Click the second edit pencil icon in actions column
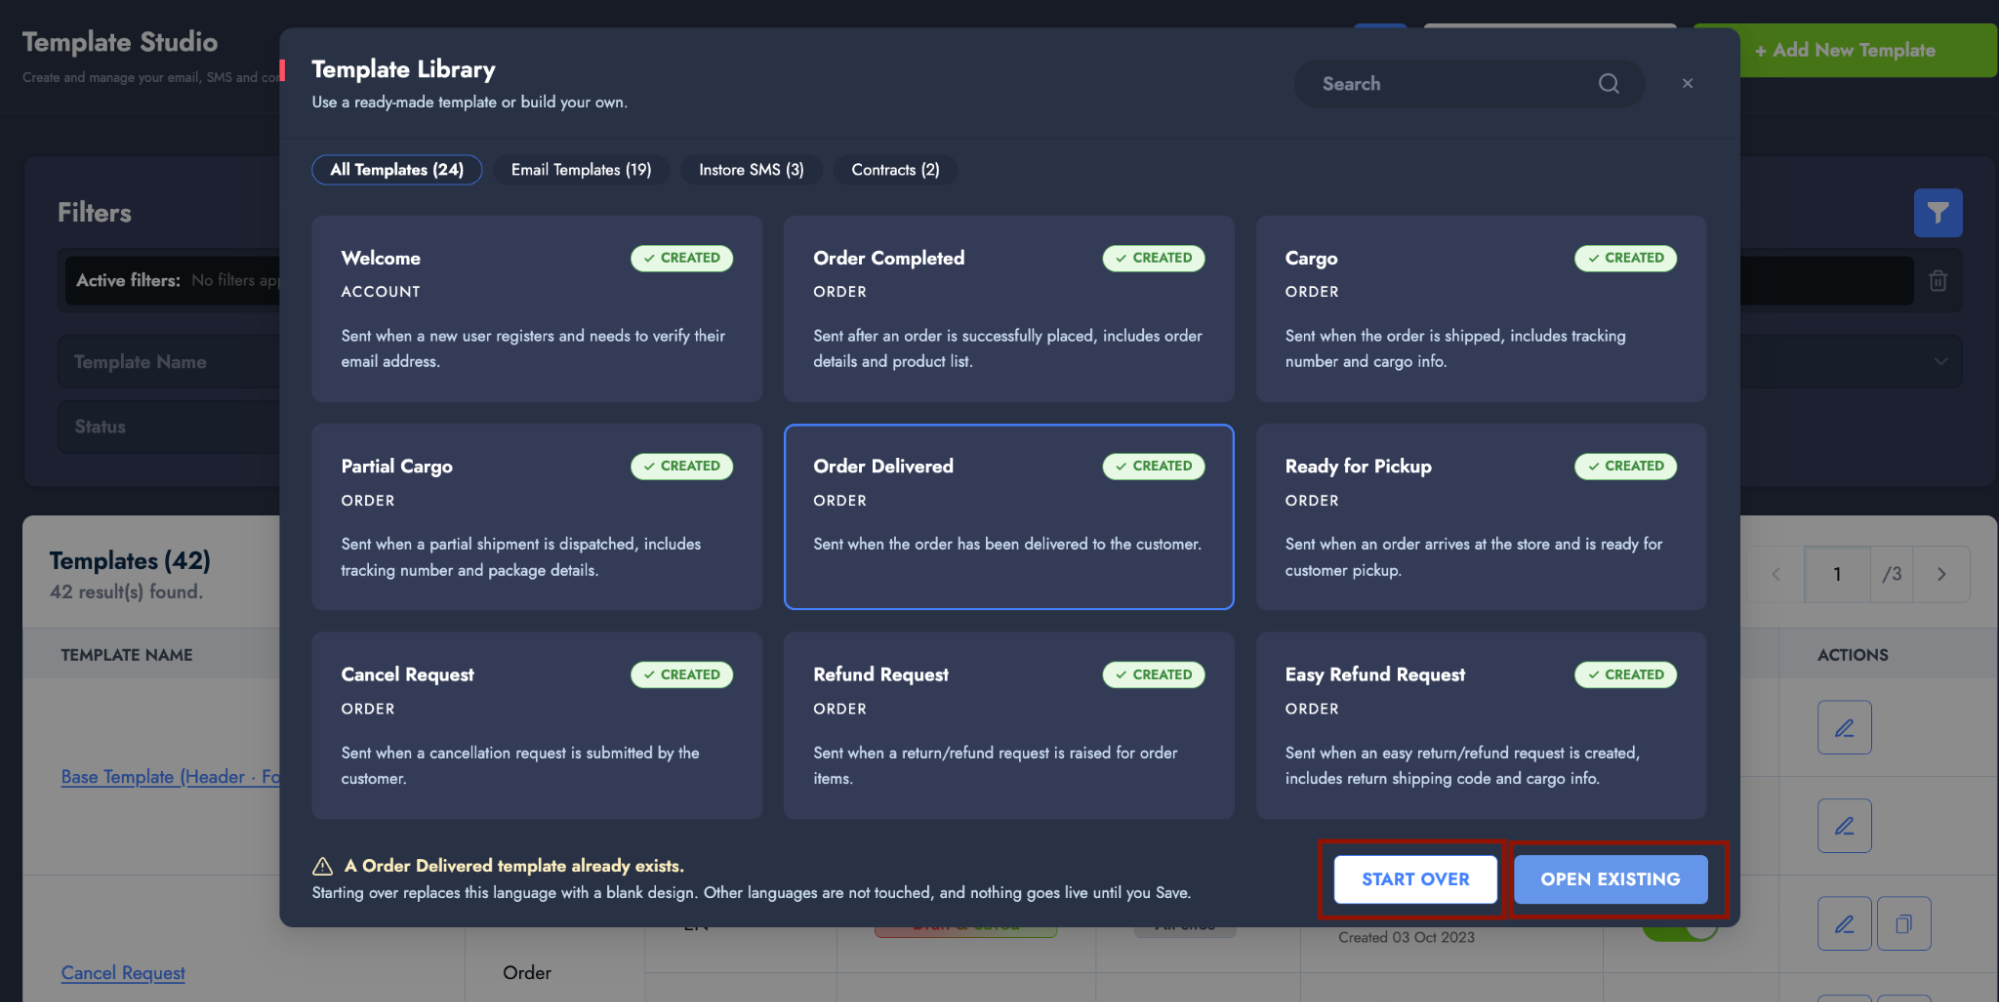 (x=1844, y=826)
